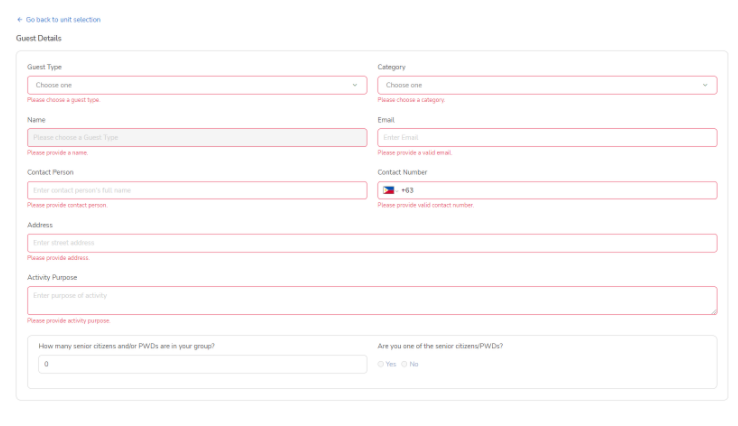The width and height of the screenshot is (738, 426).
Task: Click inside the Activity Purpose textarea
Action: [x=371, y=300]
